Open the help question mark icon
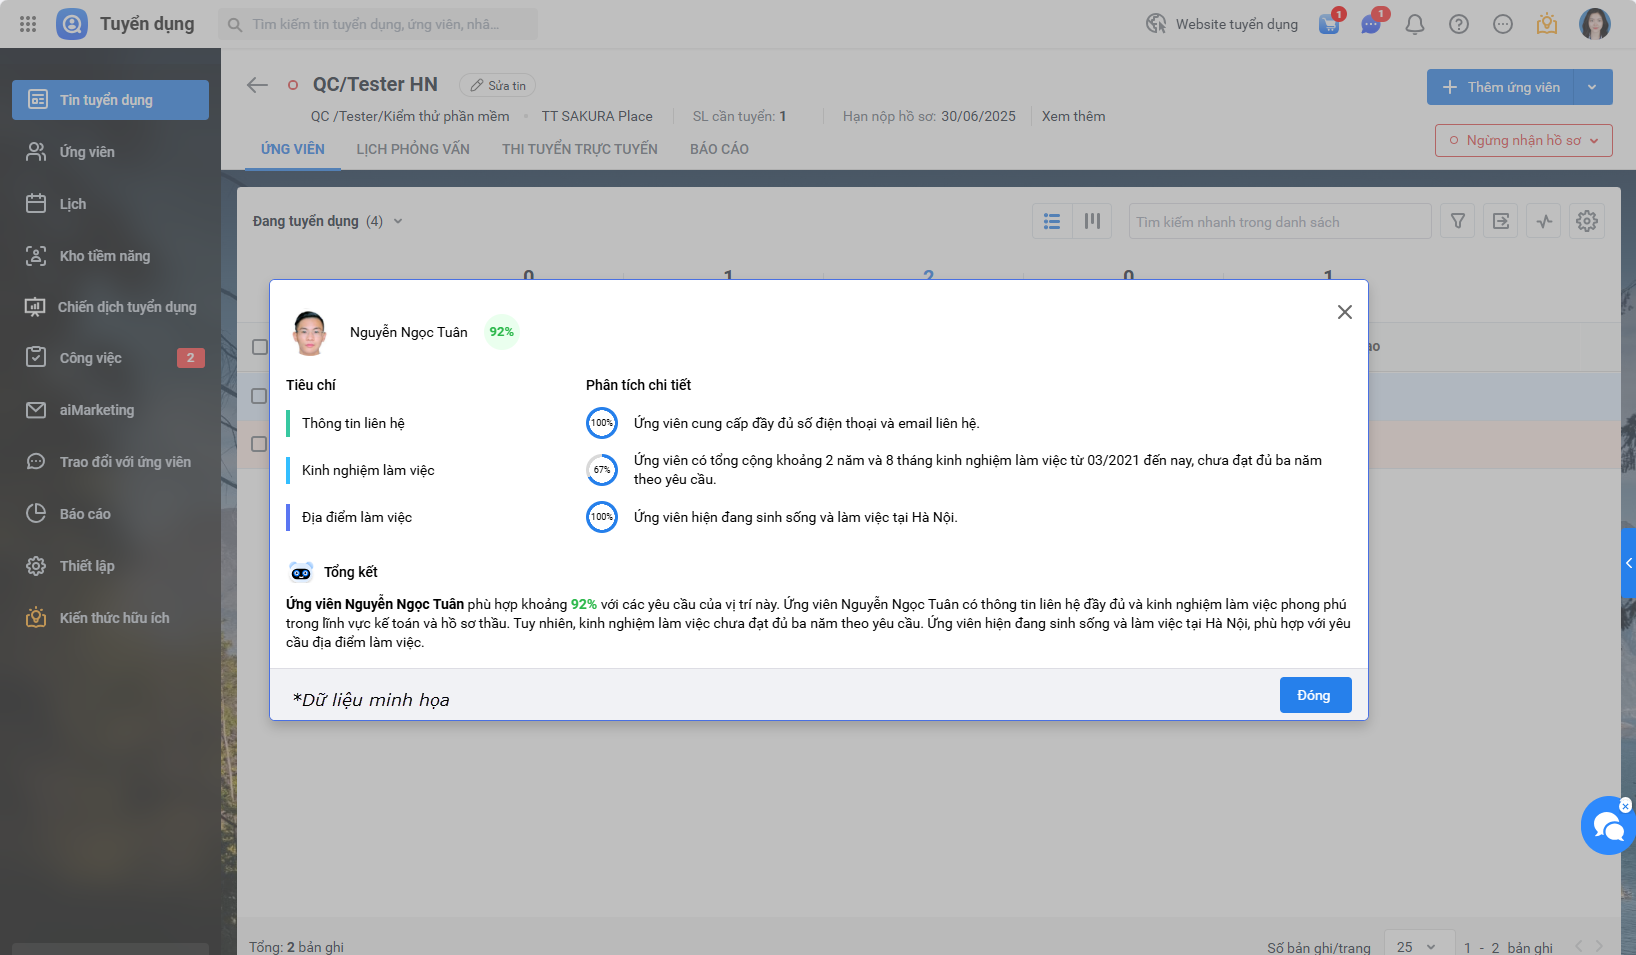The height and width of the screenshot is (955, 1636). tap(1458, 24)
